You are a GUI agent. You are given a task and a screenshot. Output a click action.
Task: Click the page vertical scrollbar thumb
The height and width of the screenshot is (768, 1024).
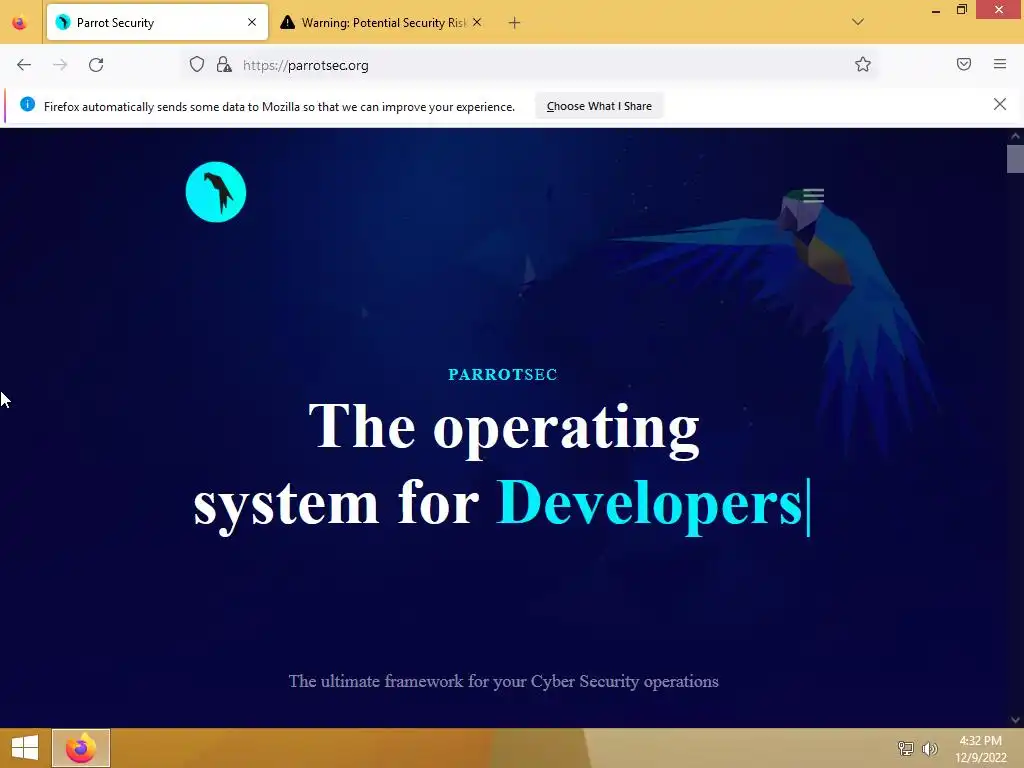coord(1015,159)
